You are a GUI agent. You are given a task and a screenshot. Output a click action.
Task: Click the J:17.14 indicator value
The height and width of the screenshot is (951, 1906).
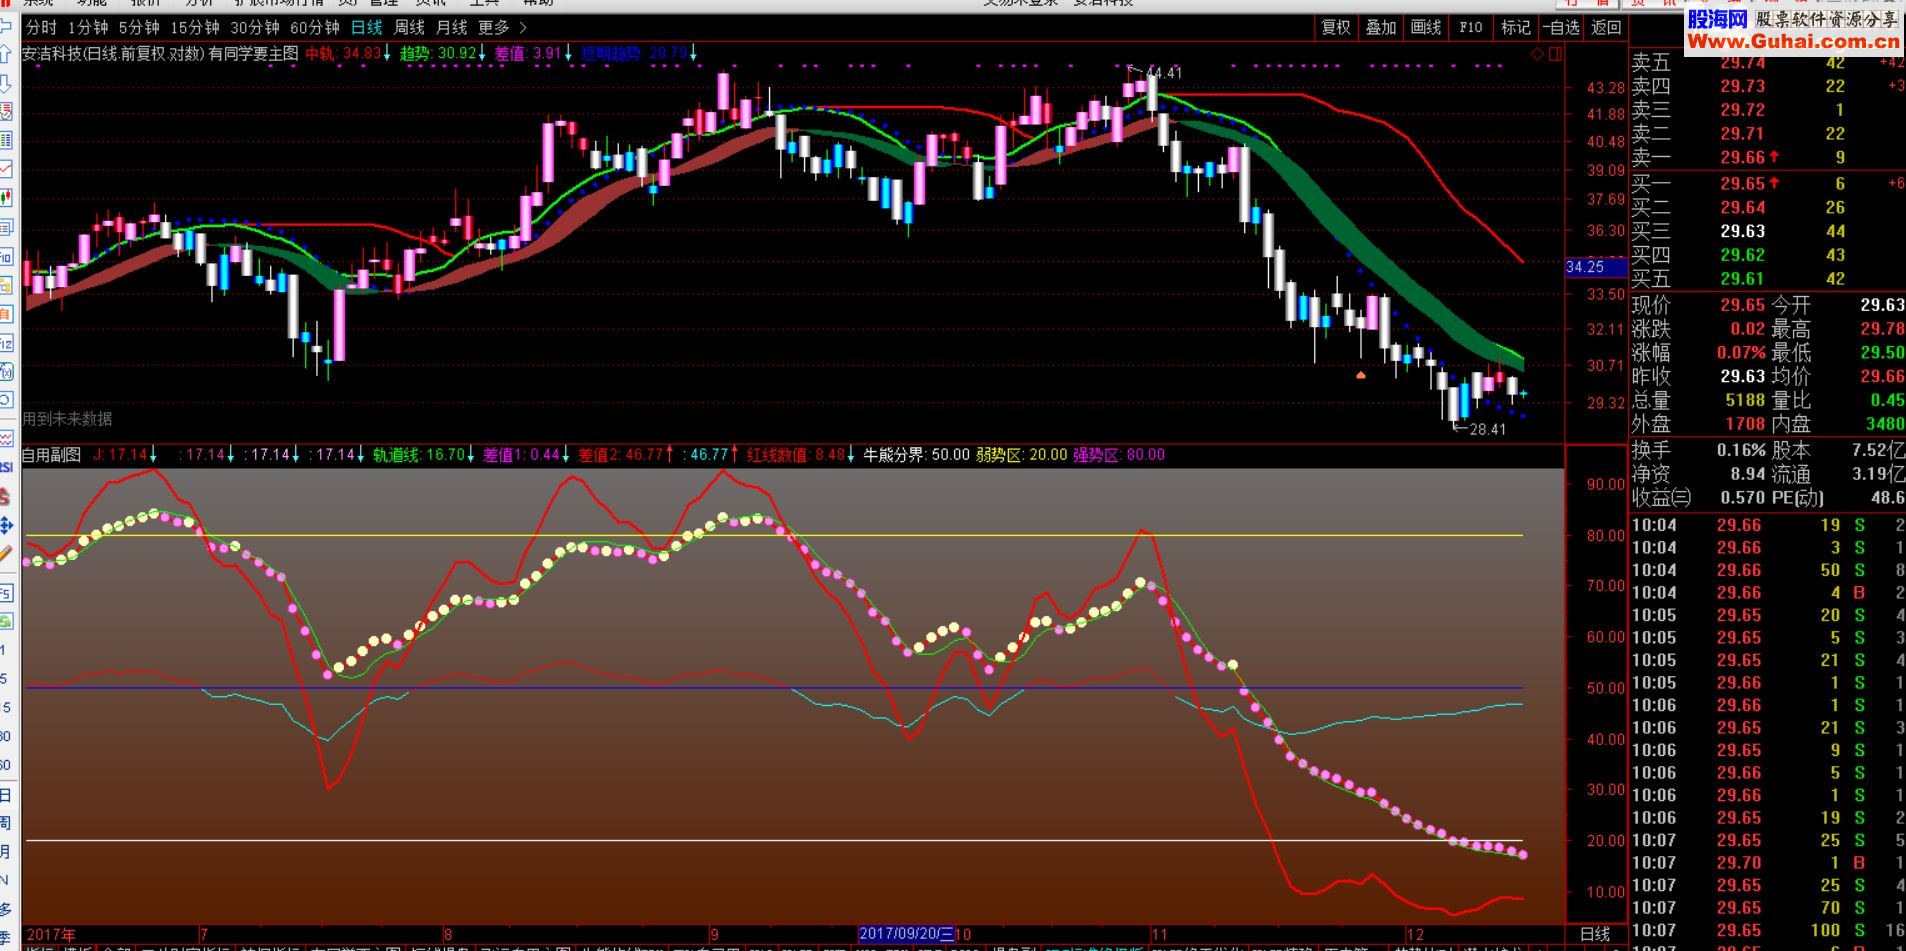[x=125, y=455]
